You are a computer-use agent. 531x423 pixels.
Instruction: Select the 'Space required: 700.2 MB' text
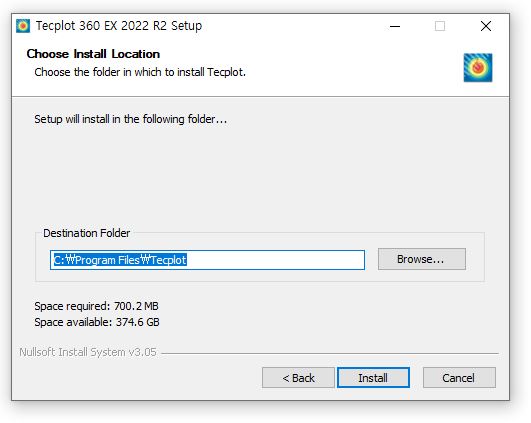click(x=97, y=306)
